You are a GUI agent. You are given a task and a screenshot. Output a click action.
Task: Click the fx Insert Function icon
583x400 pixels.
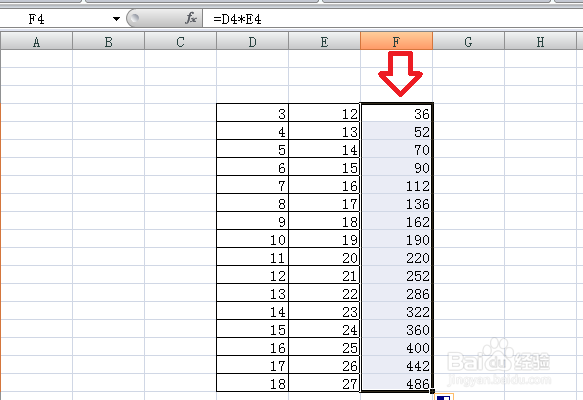click(x=191, y=18)
